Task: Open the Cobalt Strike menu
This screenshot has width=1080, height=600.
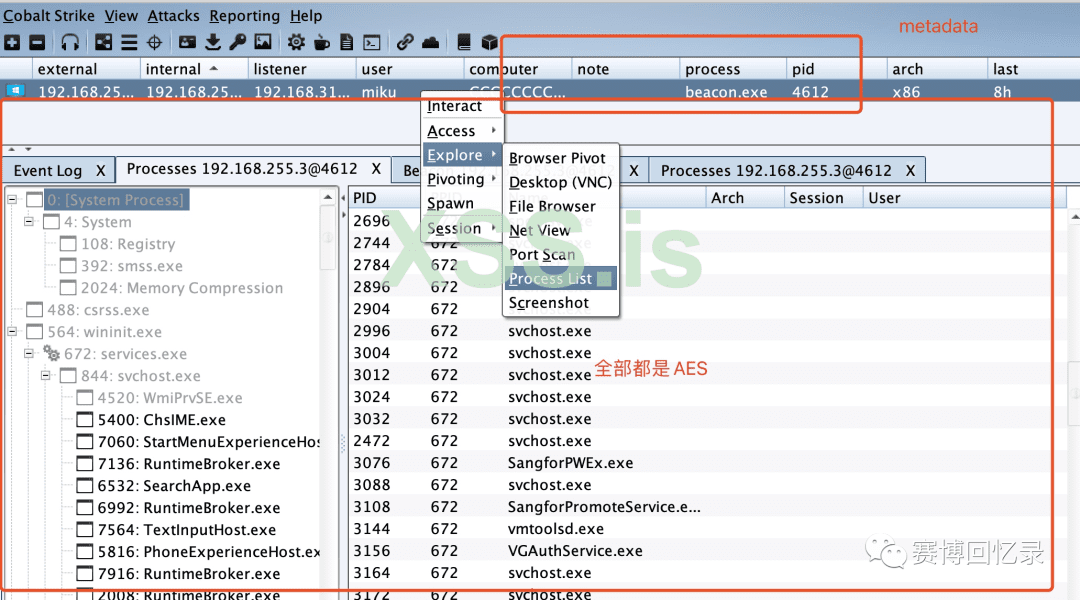Action: coord(49,15)
